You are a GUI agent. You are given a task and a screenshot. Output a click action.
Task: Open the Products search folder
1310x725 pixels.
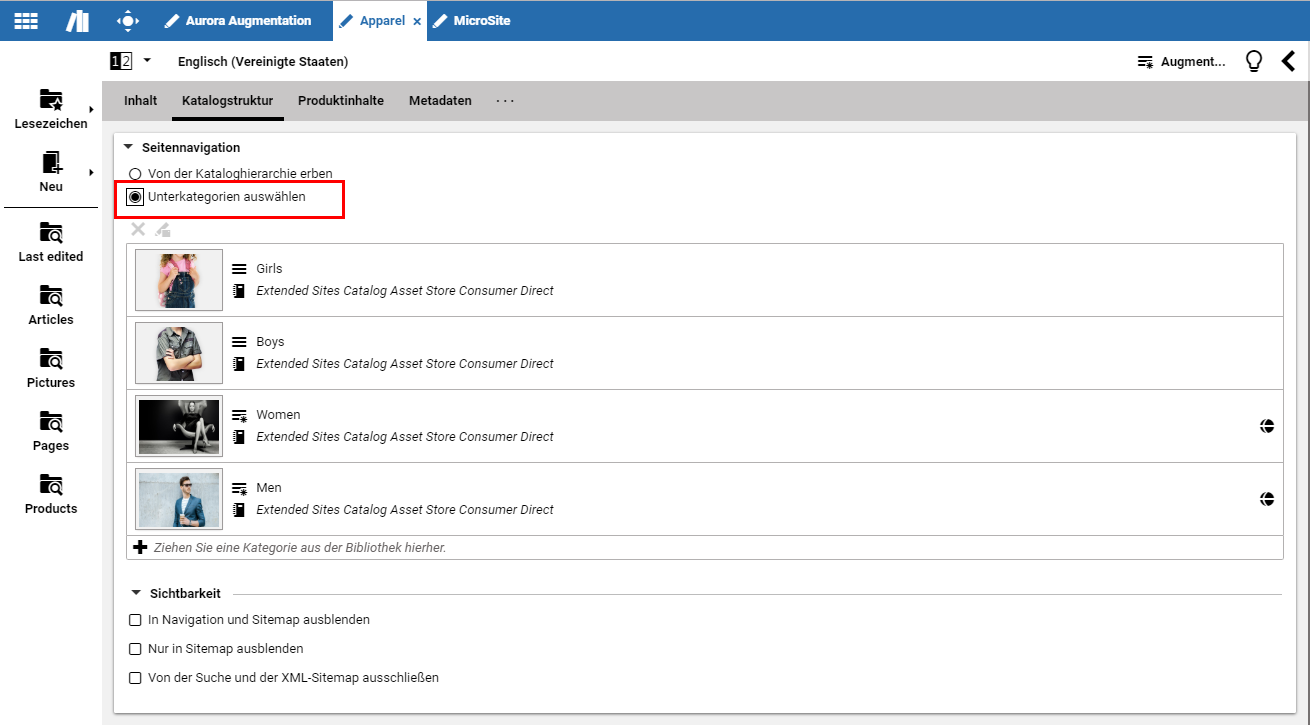[51, 494]
